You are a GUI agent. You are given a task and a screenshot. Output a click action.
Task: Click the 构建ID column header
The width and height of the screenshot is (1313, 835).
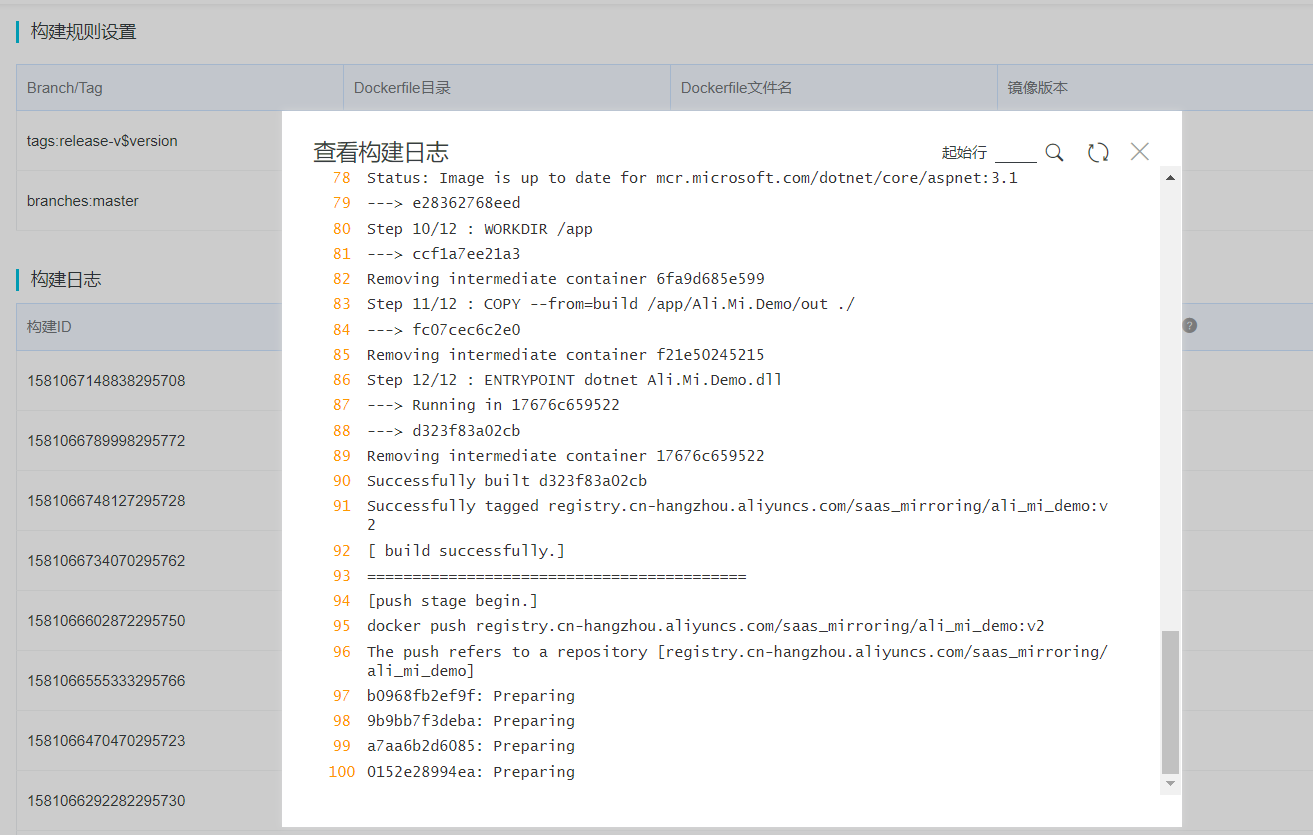[x=46, y=326]
